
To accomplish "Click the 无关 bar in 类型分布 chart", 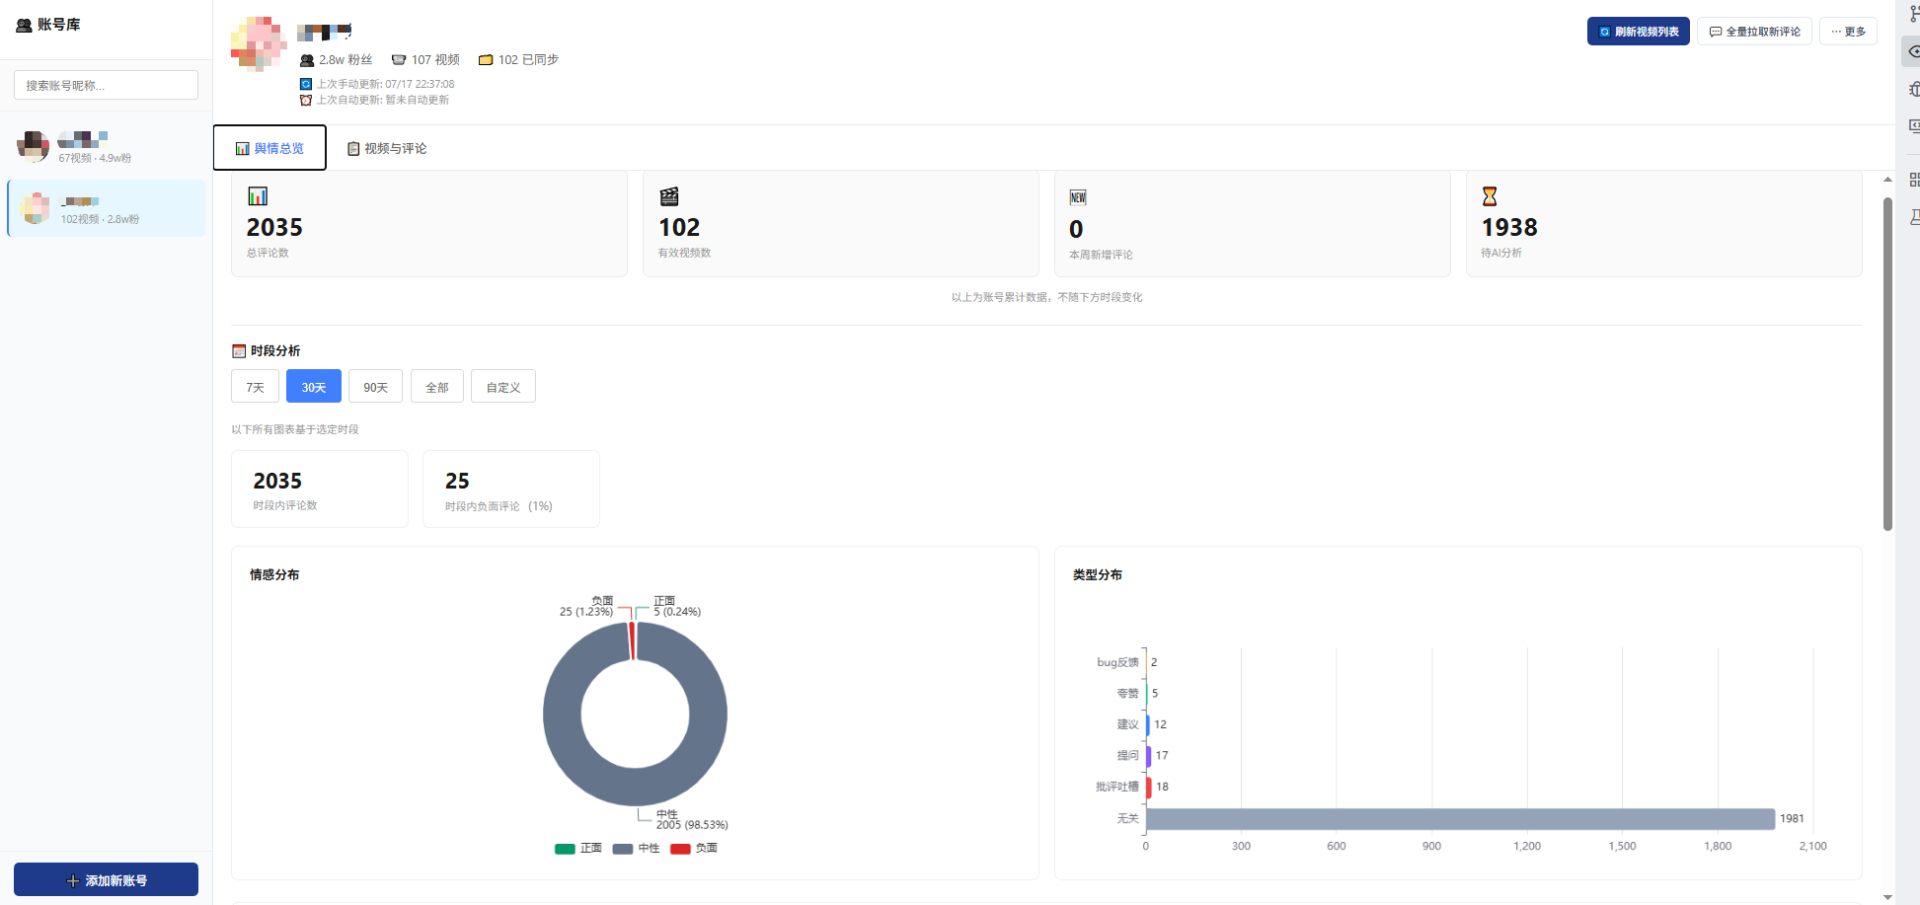I will [x=1460, y=819].
